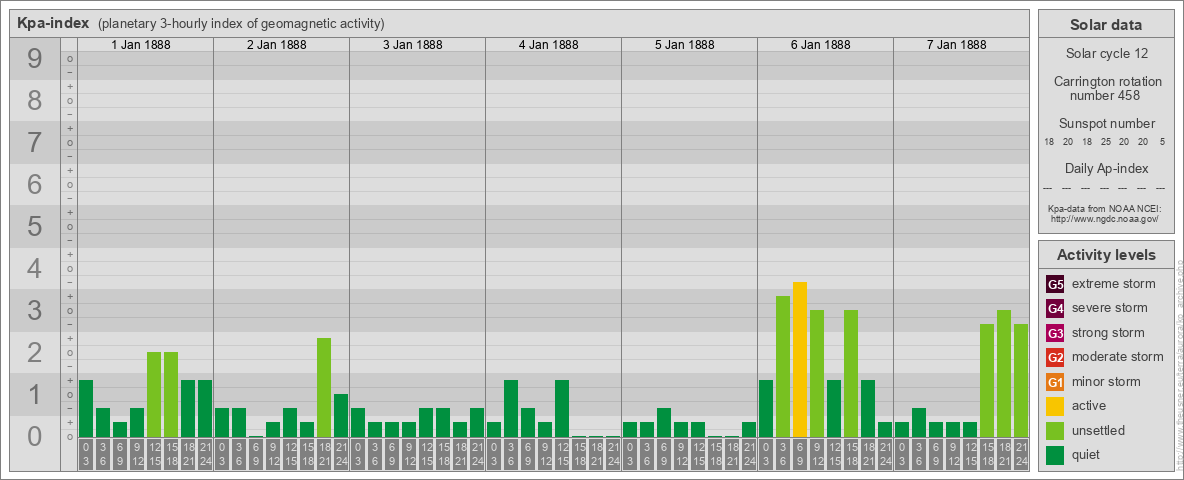Select the yellow 'active' legend swatch

tap(1055, 406)
